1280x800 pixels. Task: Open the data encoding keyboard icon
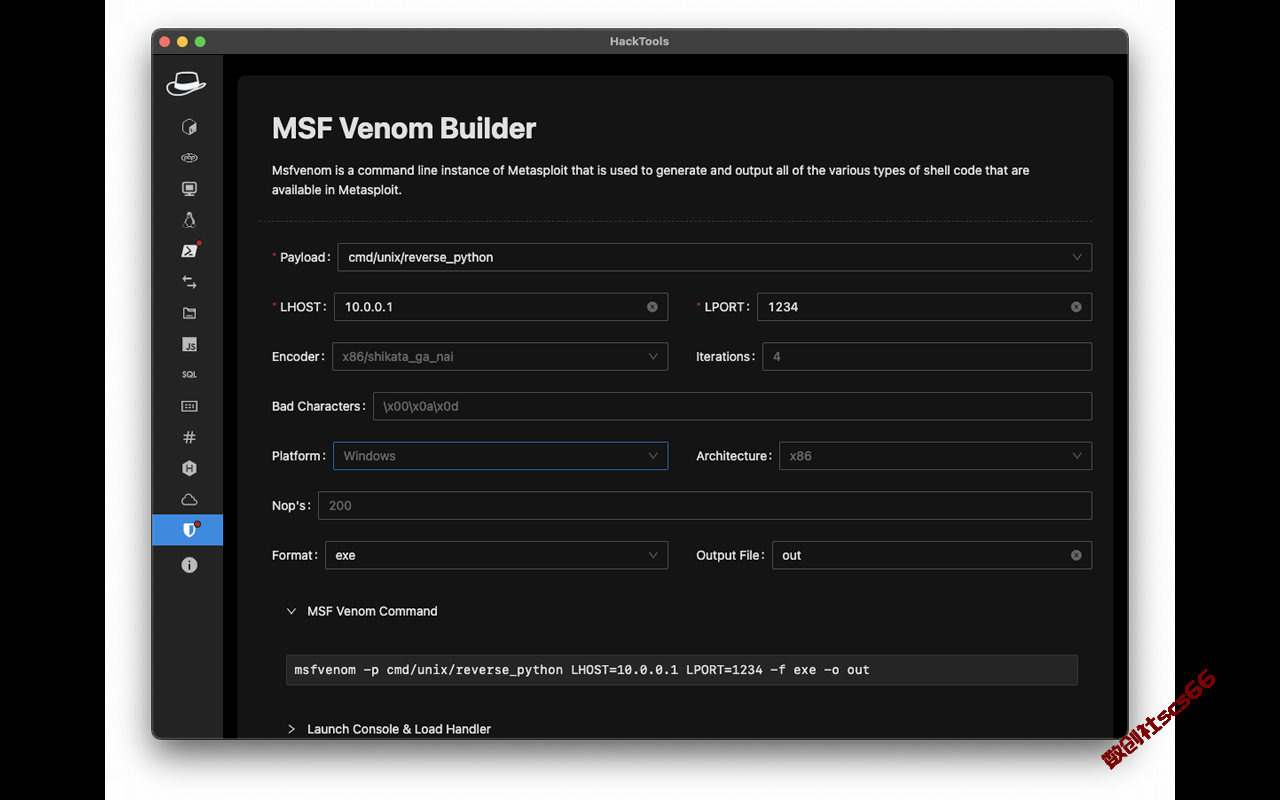click(189, 406)
